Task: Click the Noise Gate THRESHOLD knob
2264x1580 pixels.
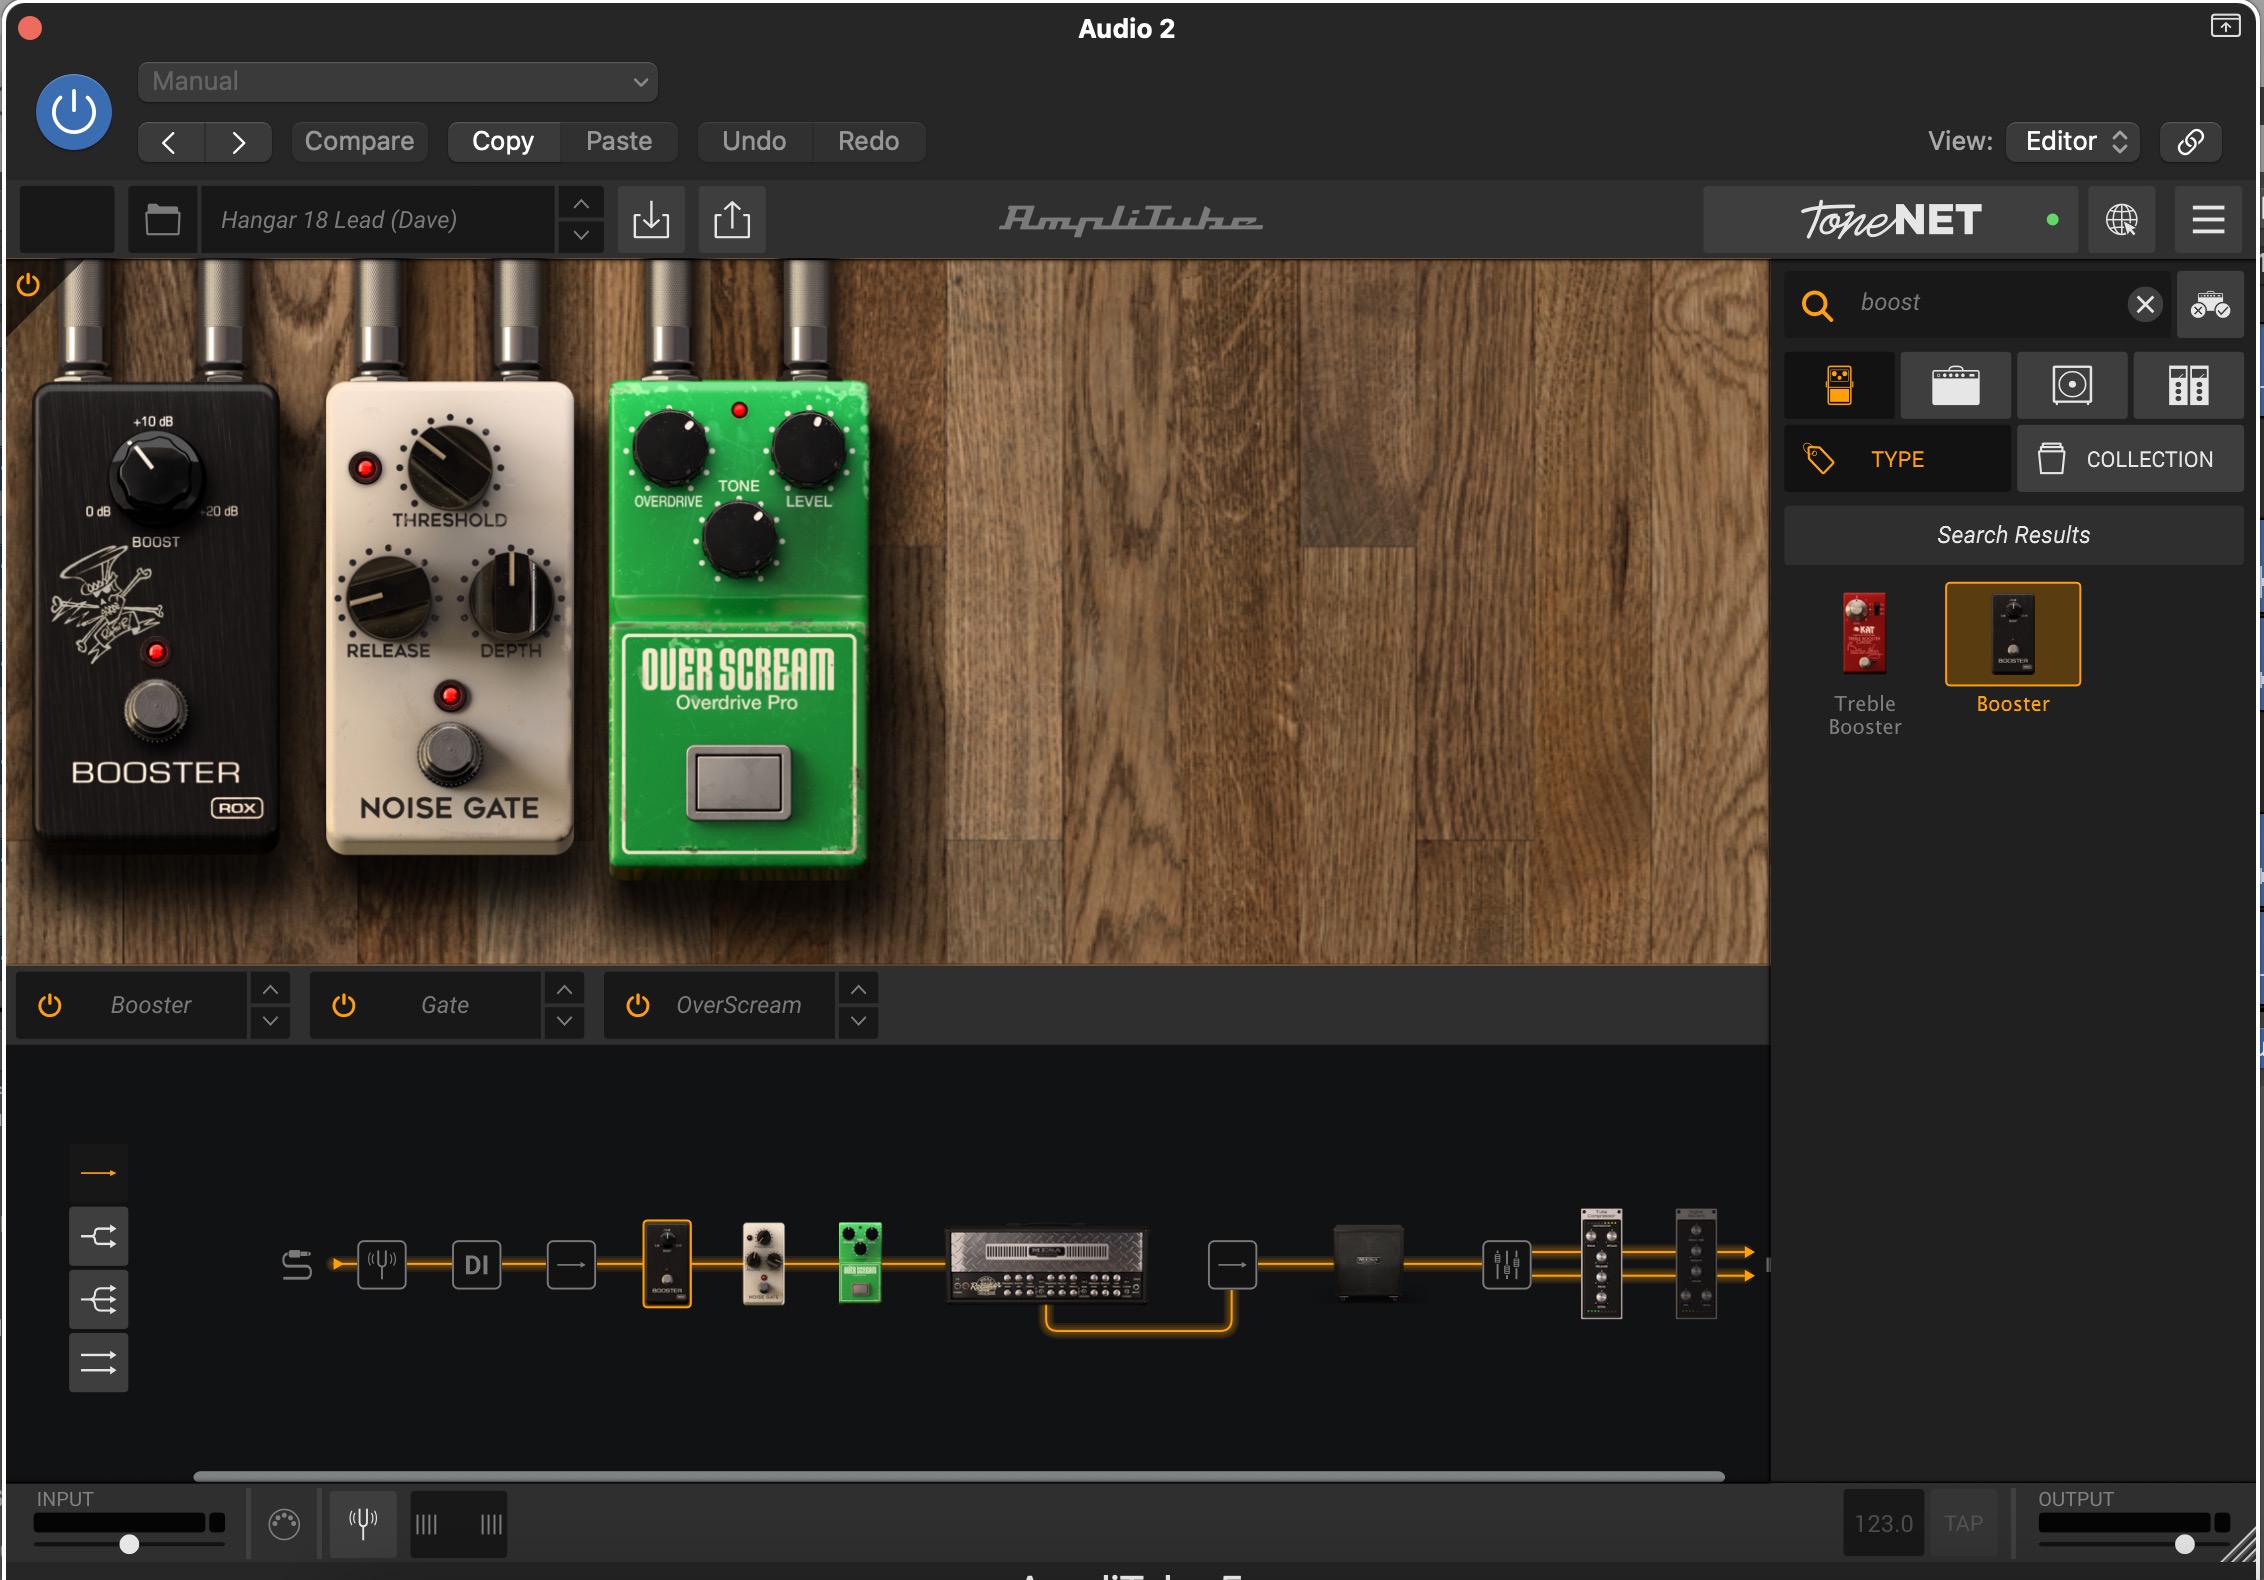Action: point(449,465)
